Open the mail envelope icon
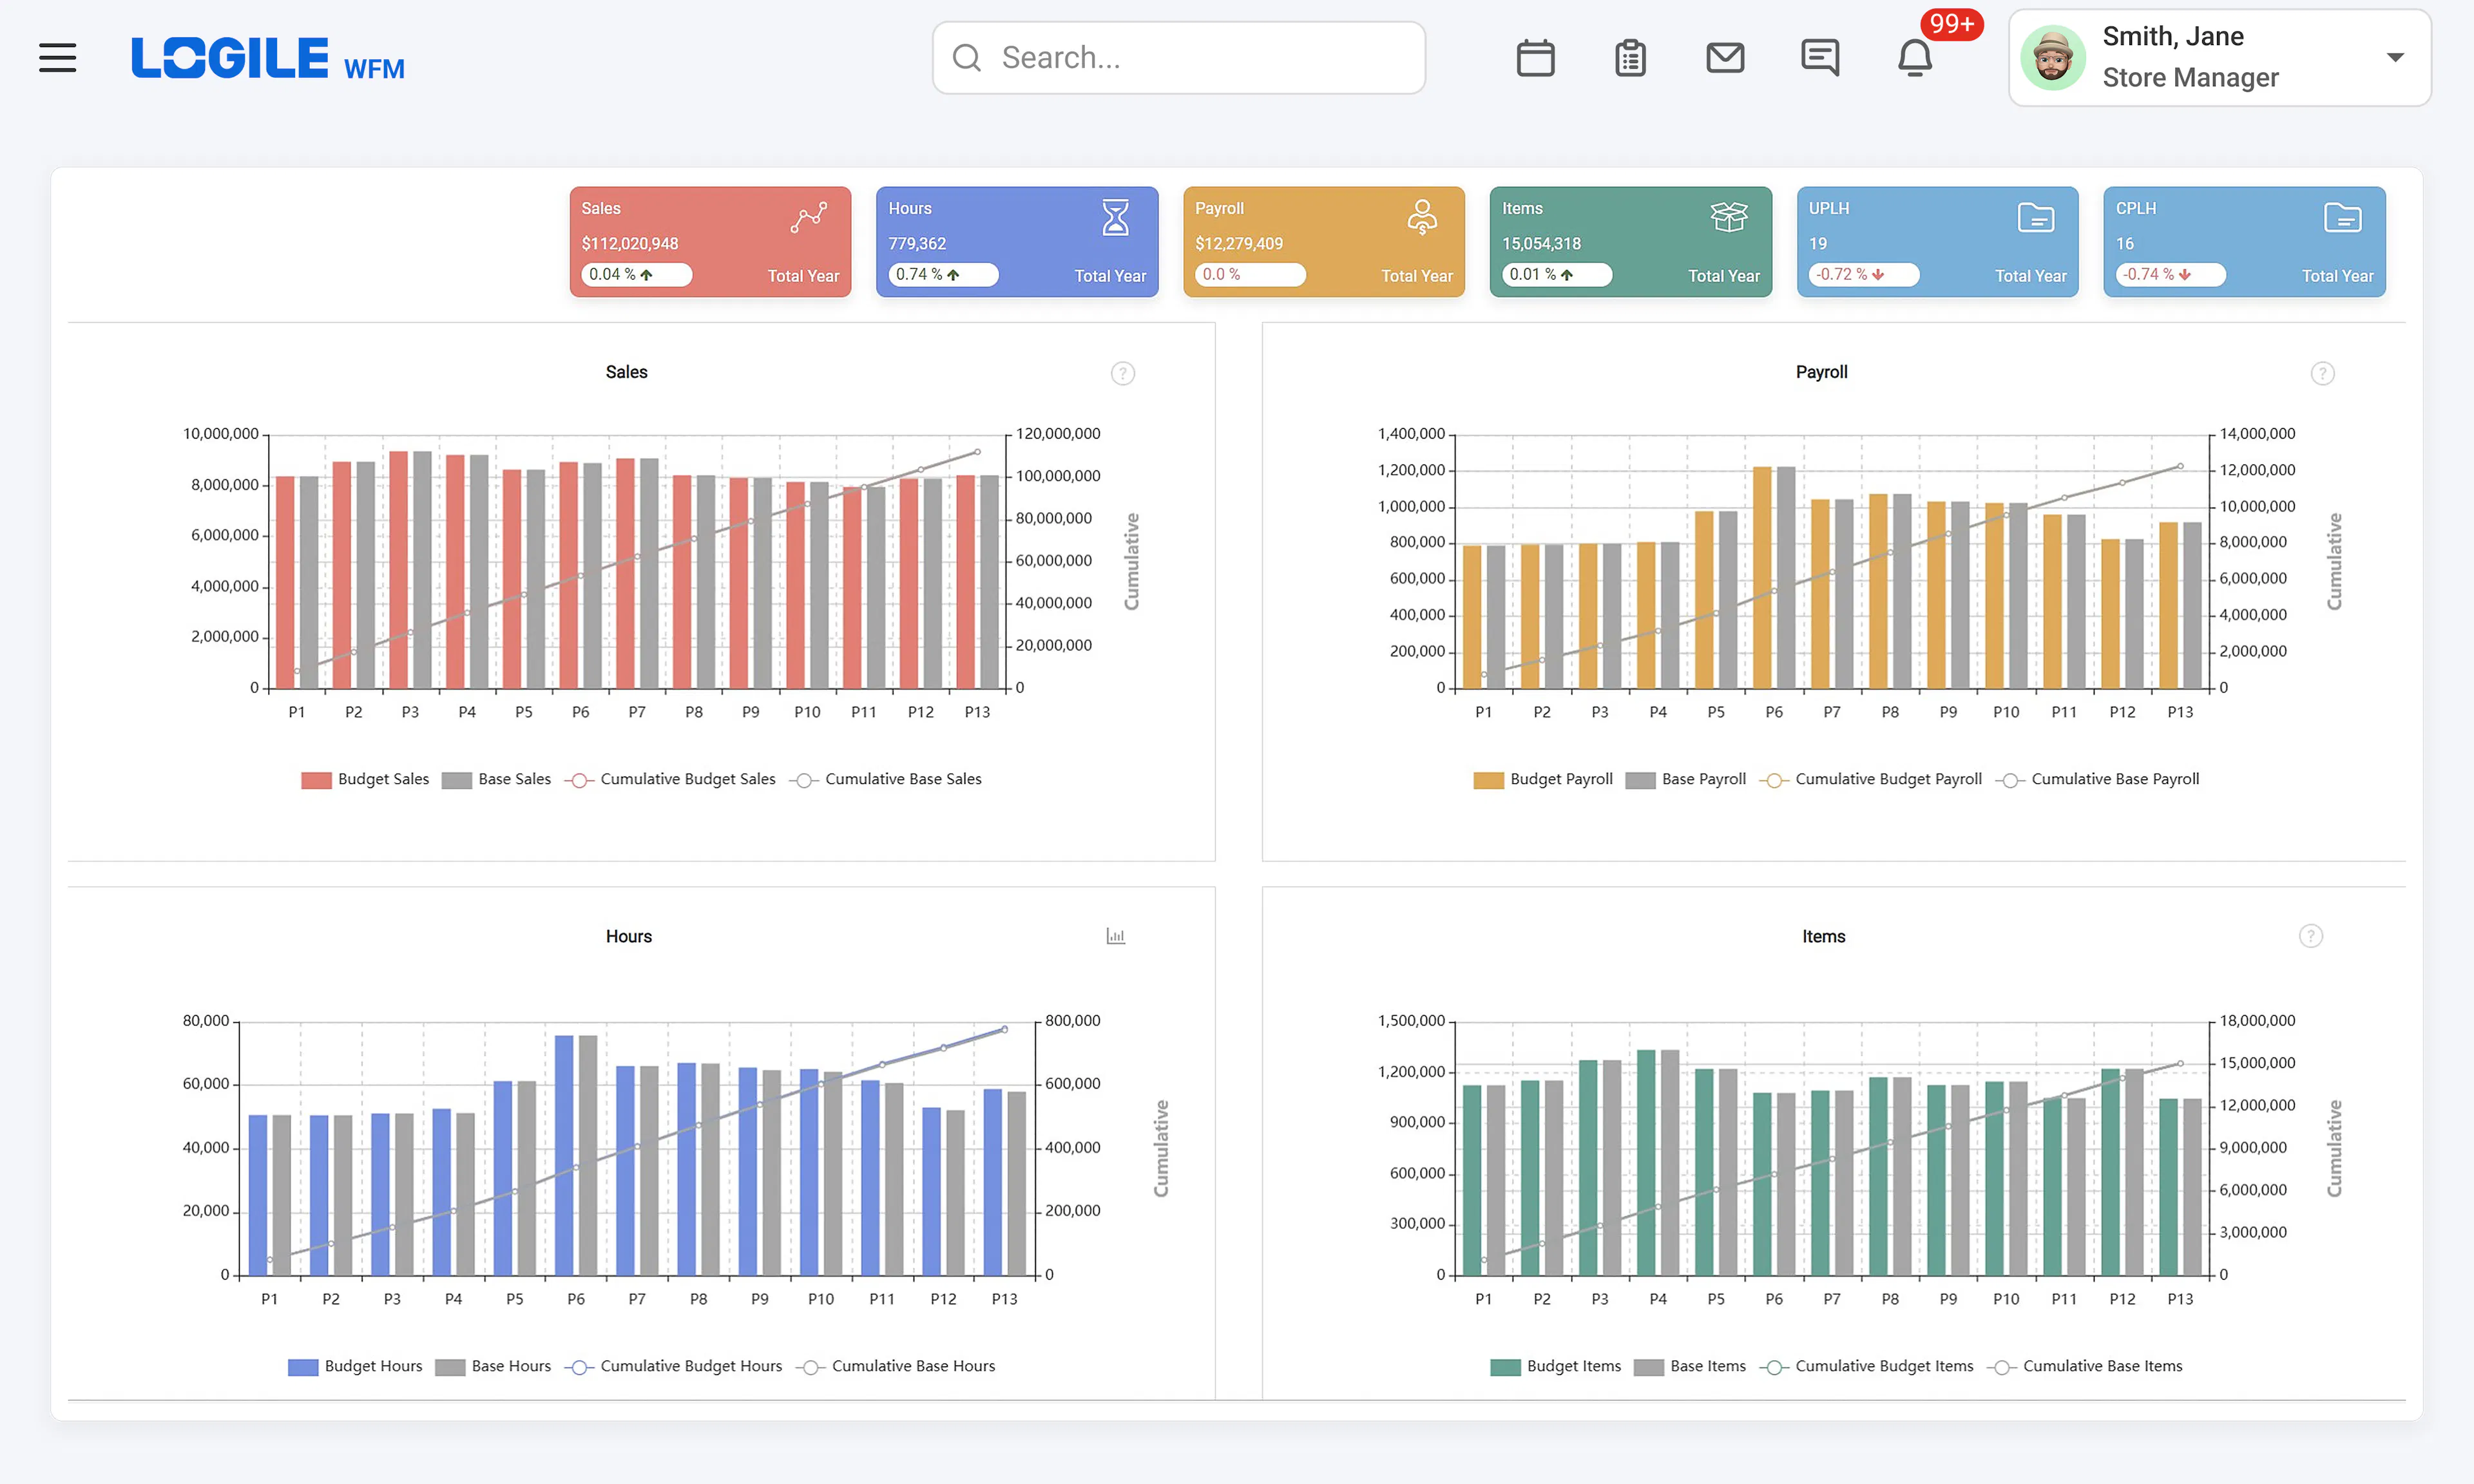This screenshot has width=2474, height=1484. (x=1725, y=57)
